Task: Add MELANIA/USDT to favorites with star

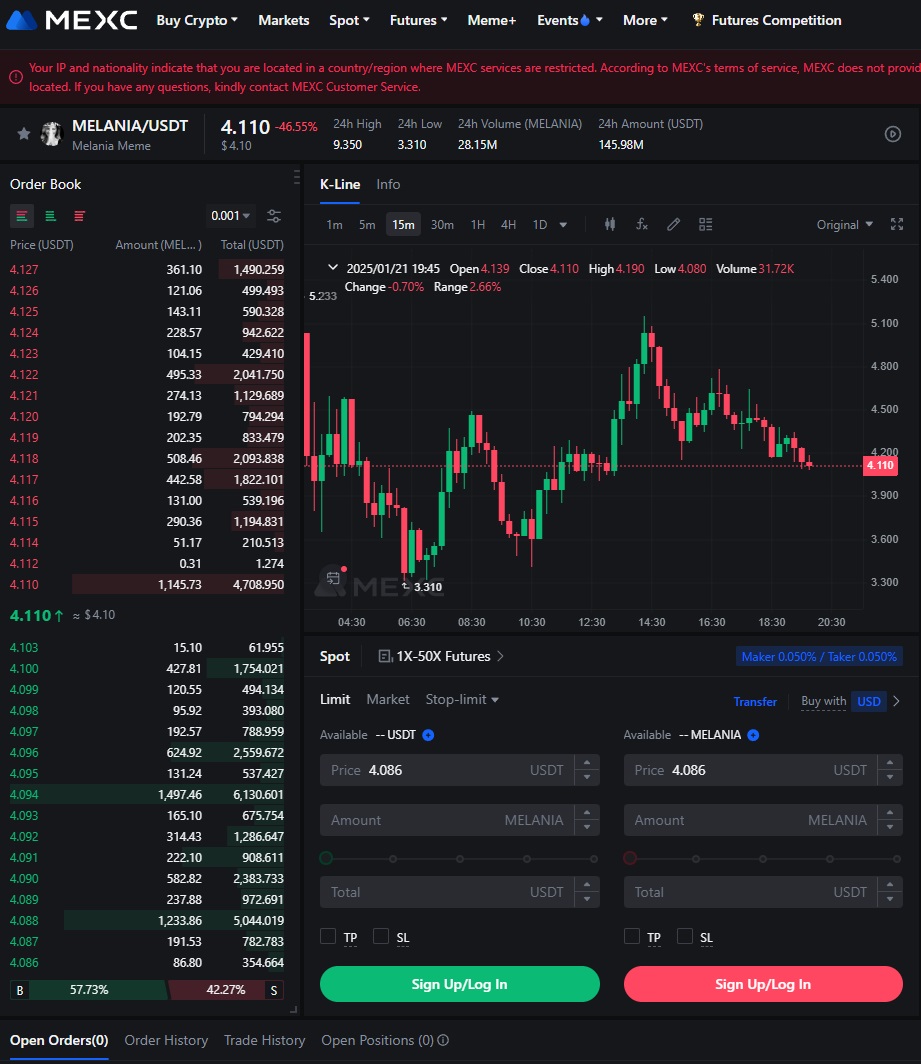Action: [x=24, y=134]
